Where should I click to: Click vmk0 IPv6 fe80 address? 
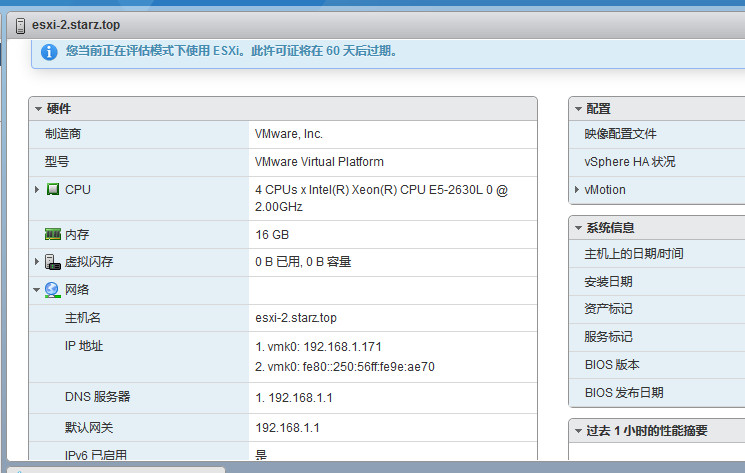[345, 367]
